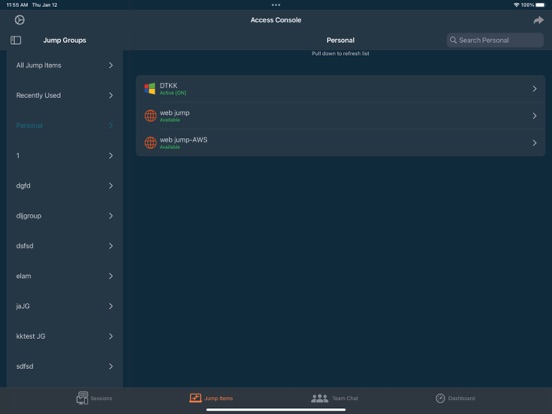Screen dimensions: 552x414
Task: Tap Available status under web jump-AWS
Action: tap(170, 147)
